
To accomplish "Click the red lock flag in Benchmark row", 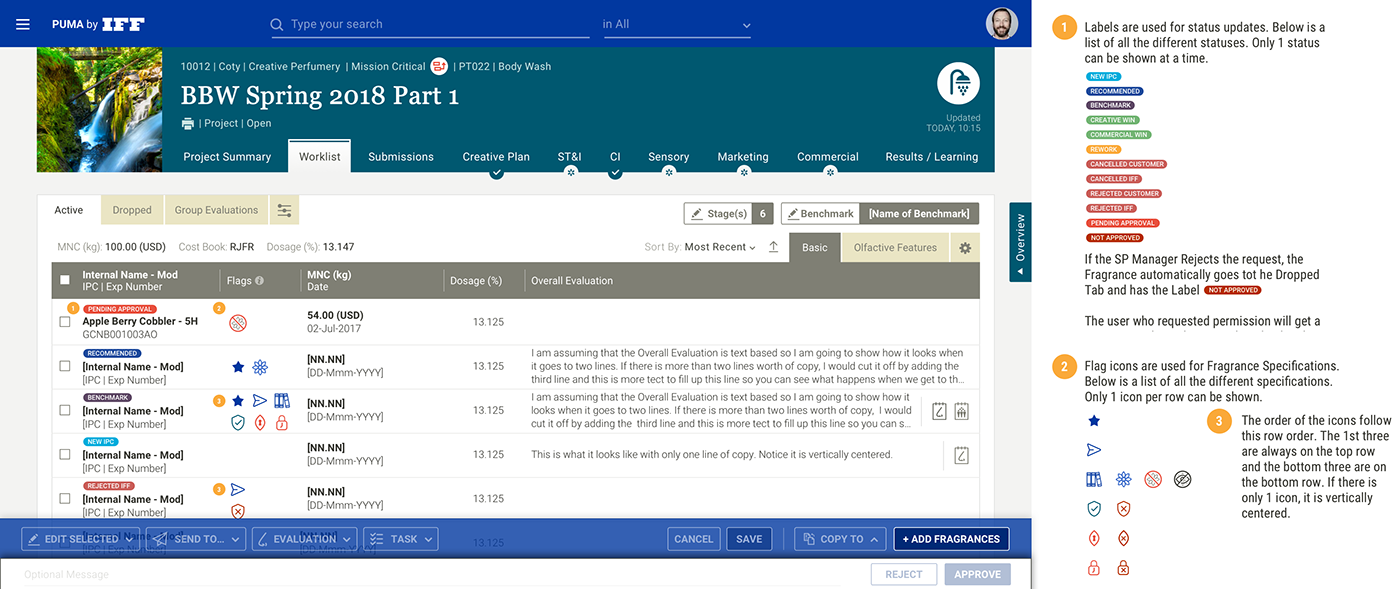I will [282, 423].
